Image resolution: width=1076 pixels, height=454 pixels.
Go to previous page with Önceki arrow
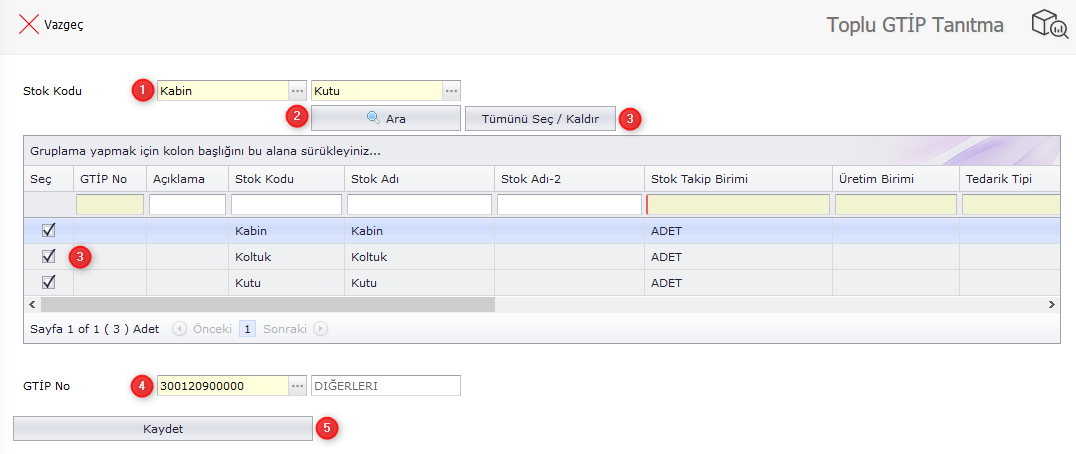[x=179, y=328]
